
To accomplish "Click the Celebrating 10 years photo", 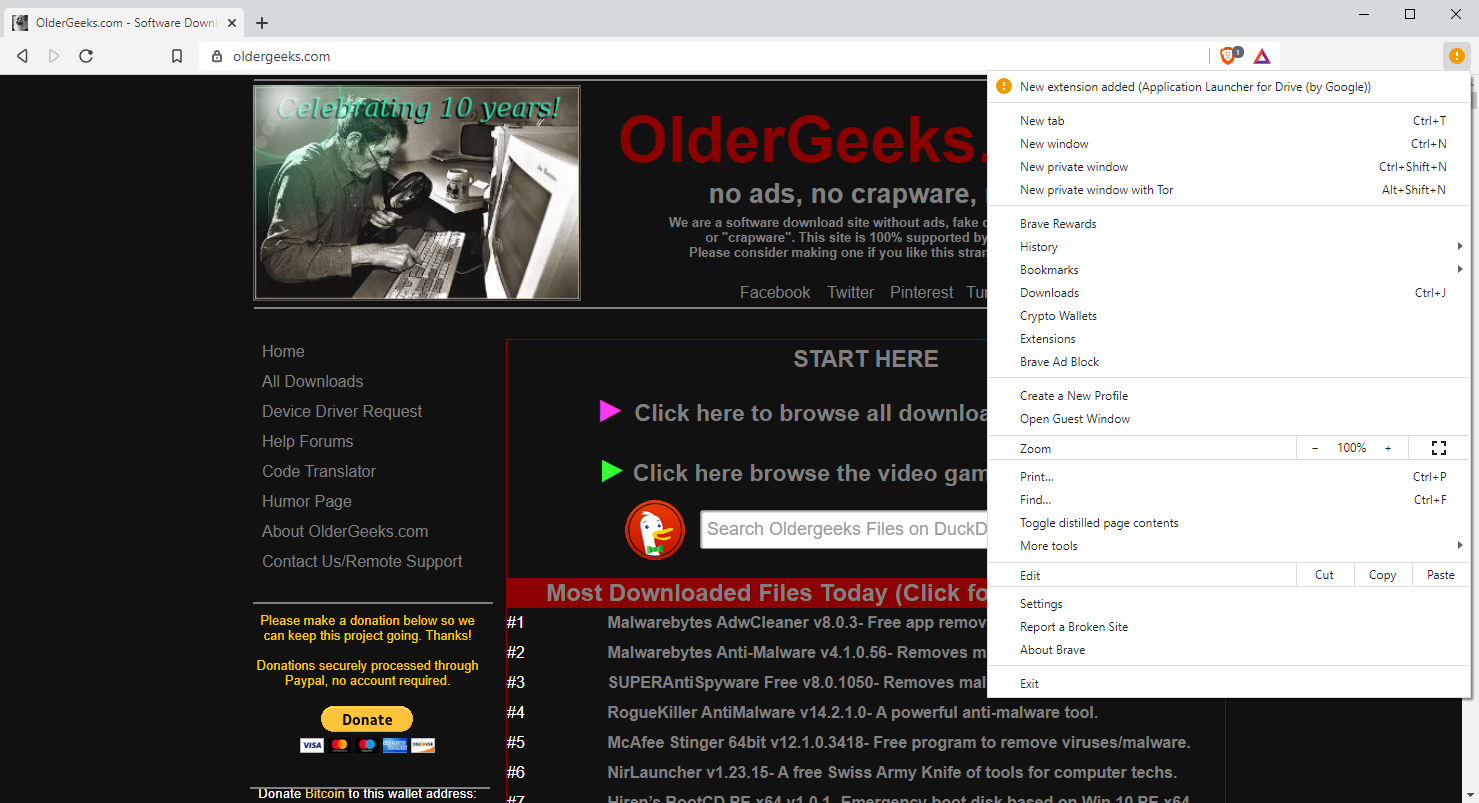I will 417,193.
